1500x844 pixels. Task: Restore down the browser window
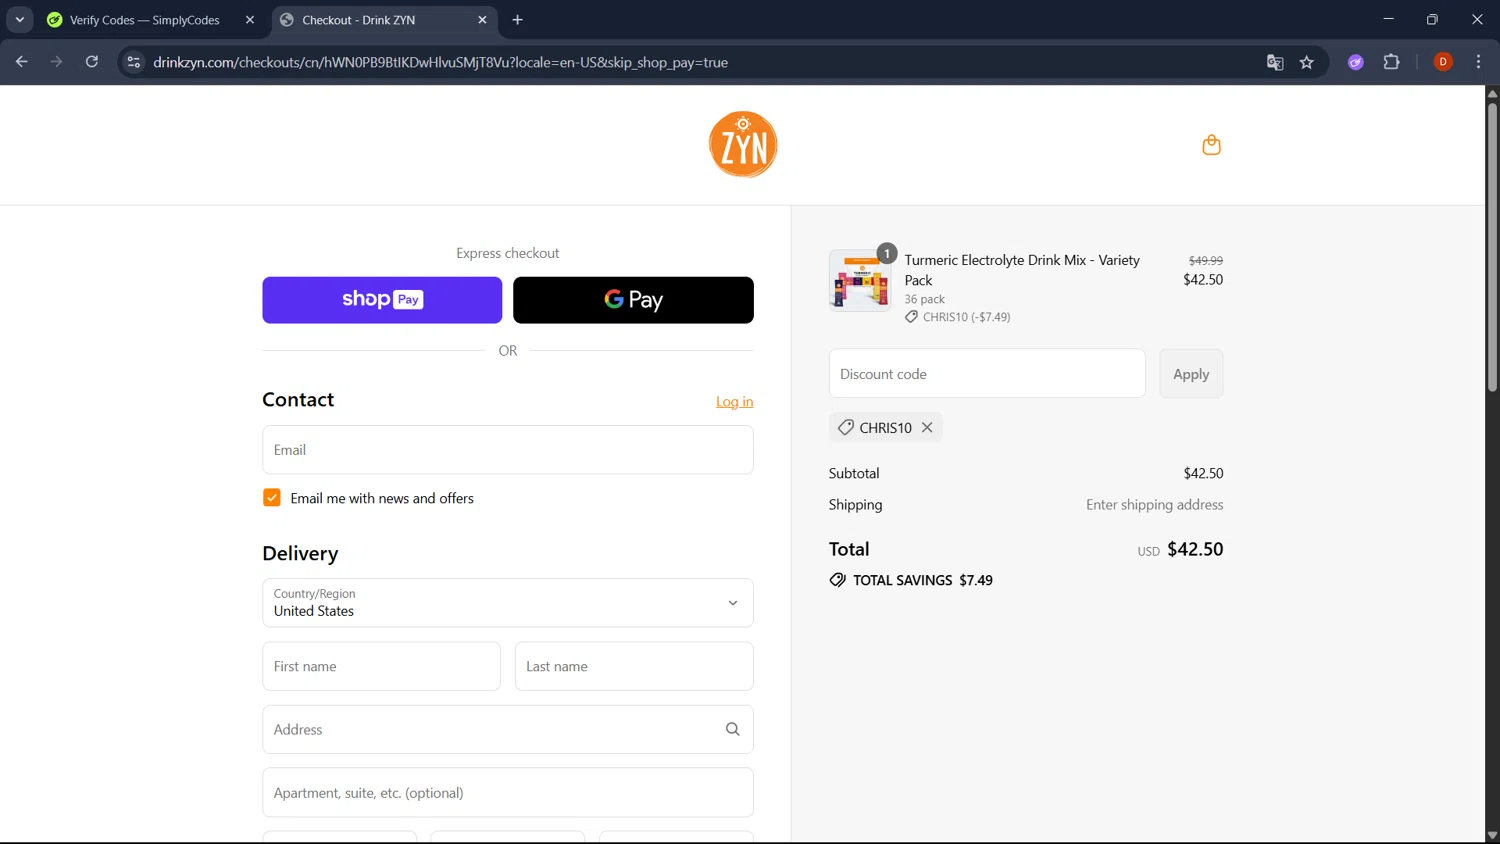tap(1432, 19)
